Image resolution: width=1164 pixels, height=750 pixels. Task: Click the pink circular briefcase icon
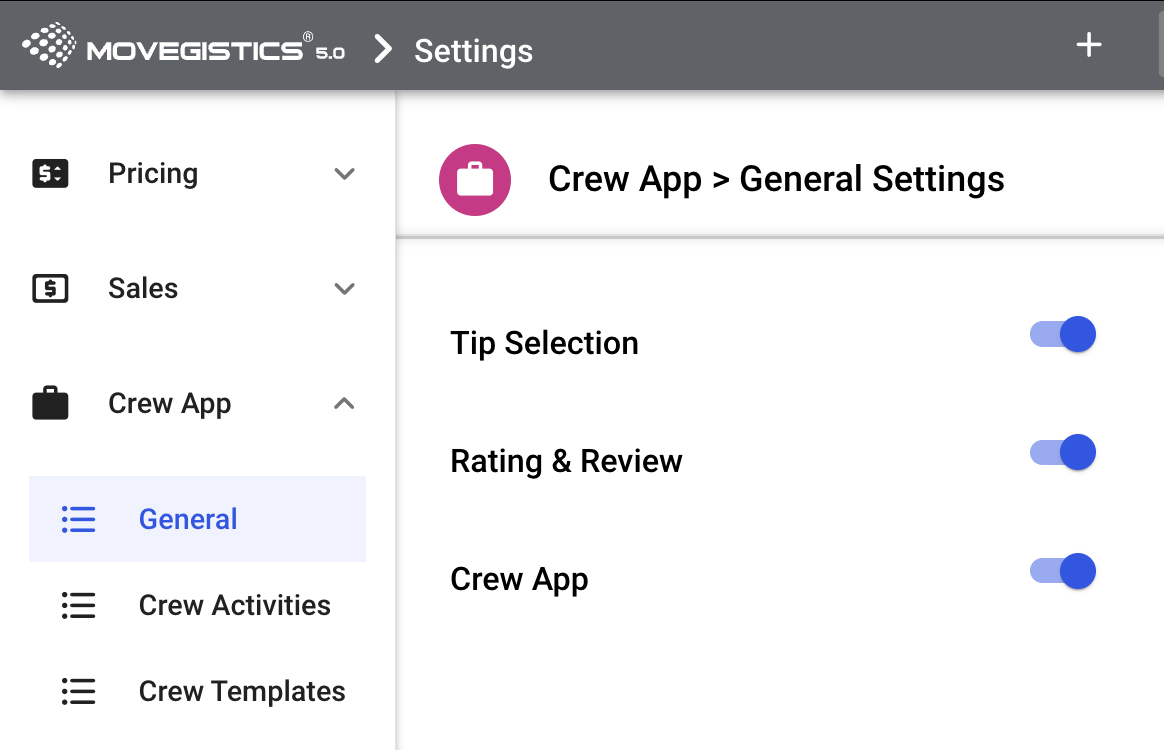[475, 180]
